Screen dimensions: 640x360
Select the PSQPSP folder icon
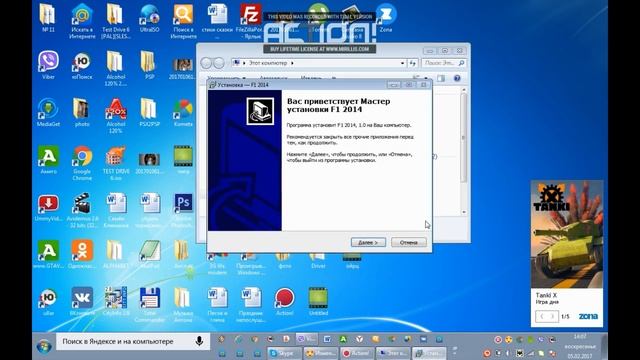(x=149, y=112)
